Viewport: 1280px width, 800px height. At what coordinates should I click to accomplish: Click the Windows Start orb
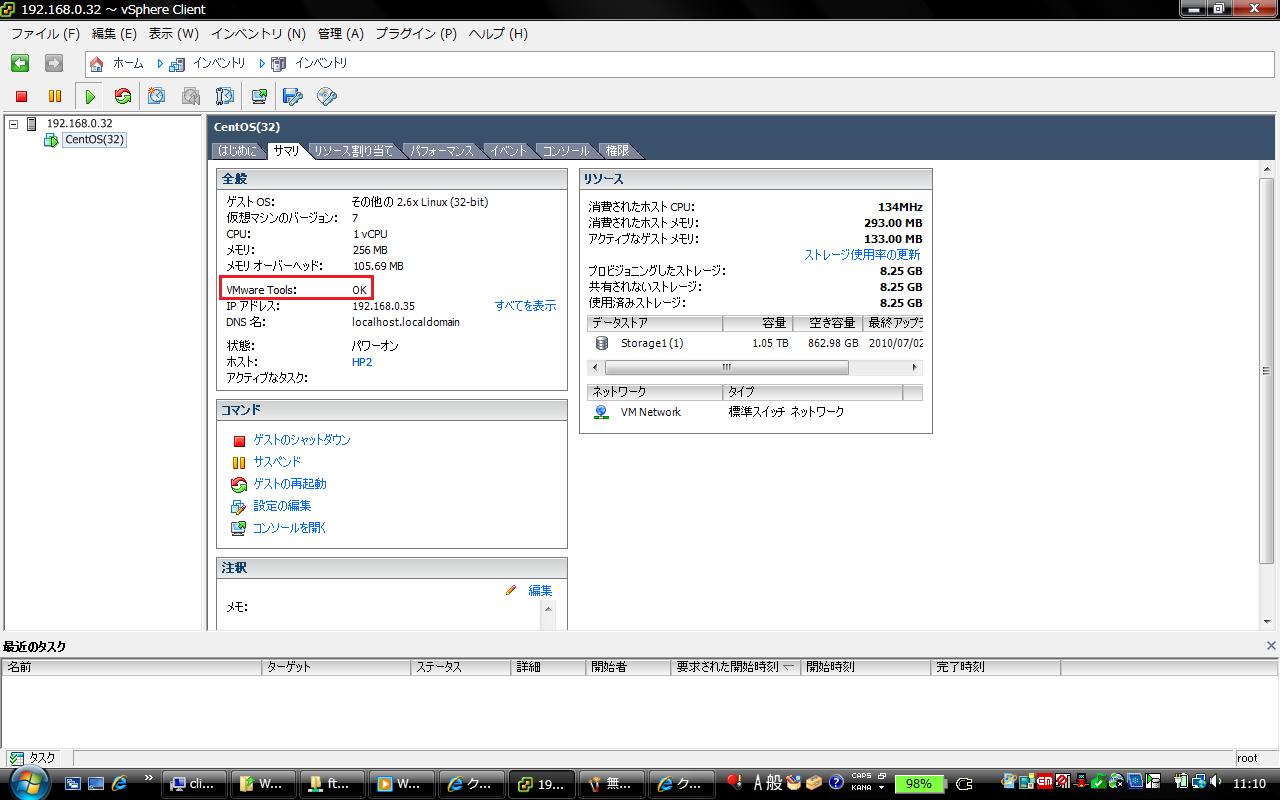coord(29,784)
